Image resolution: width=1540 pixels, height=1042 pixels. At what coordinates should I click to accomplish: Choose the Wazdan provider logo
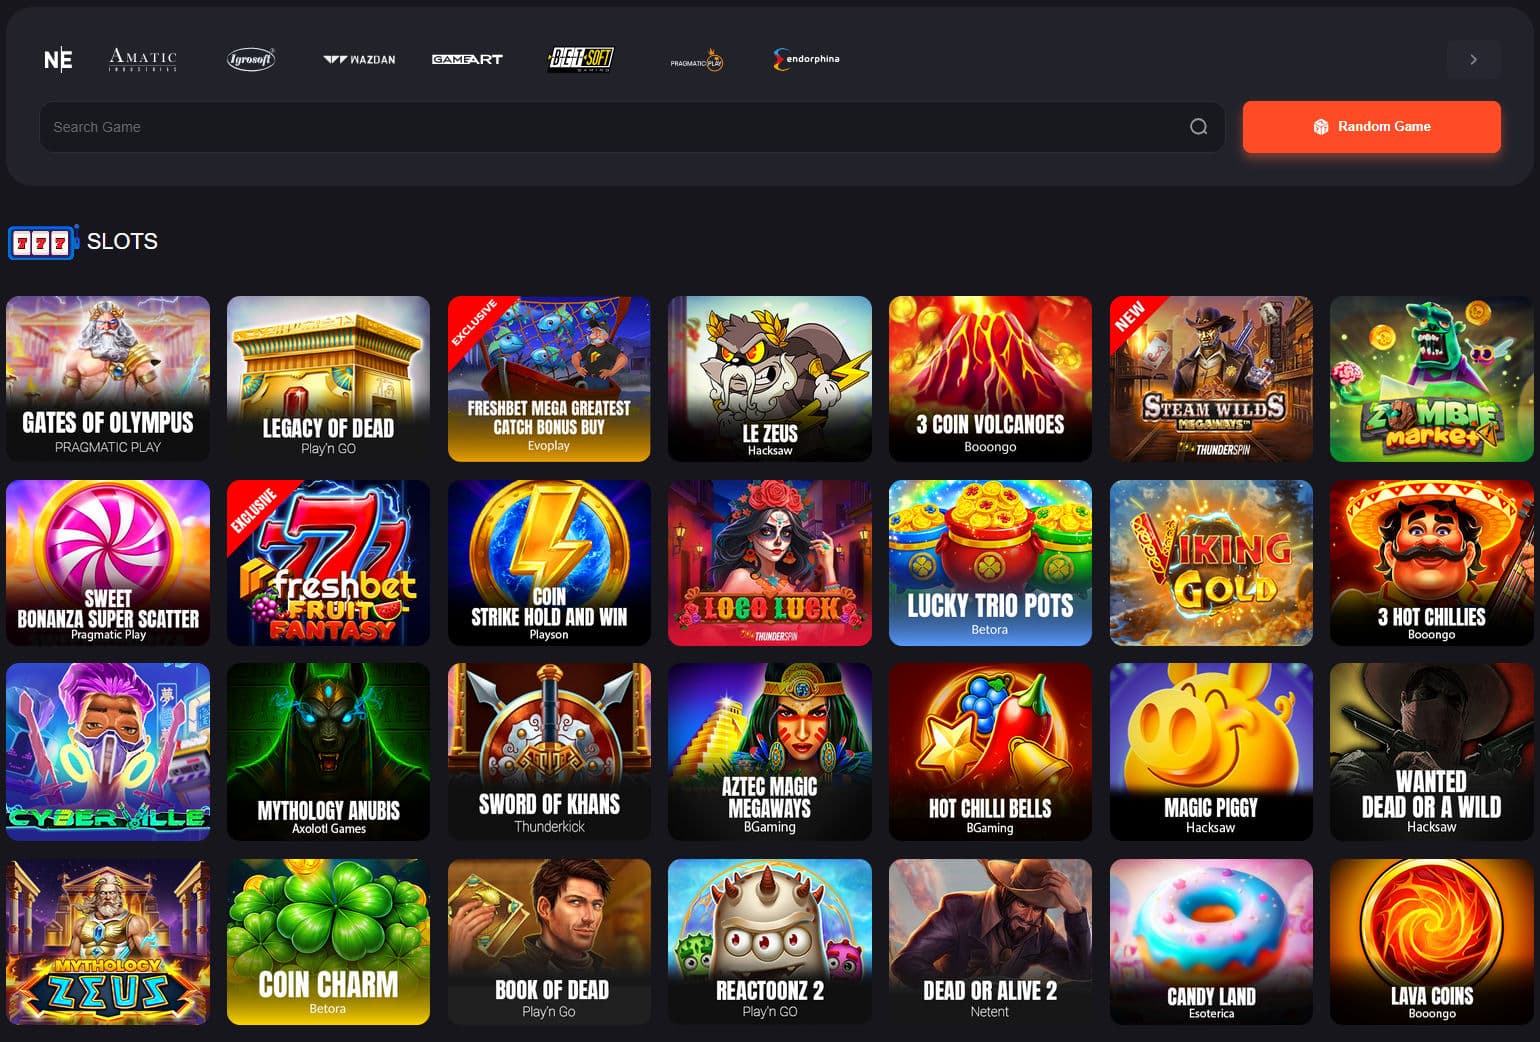[x=359, y=60]
